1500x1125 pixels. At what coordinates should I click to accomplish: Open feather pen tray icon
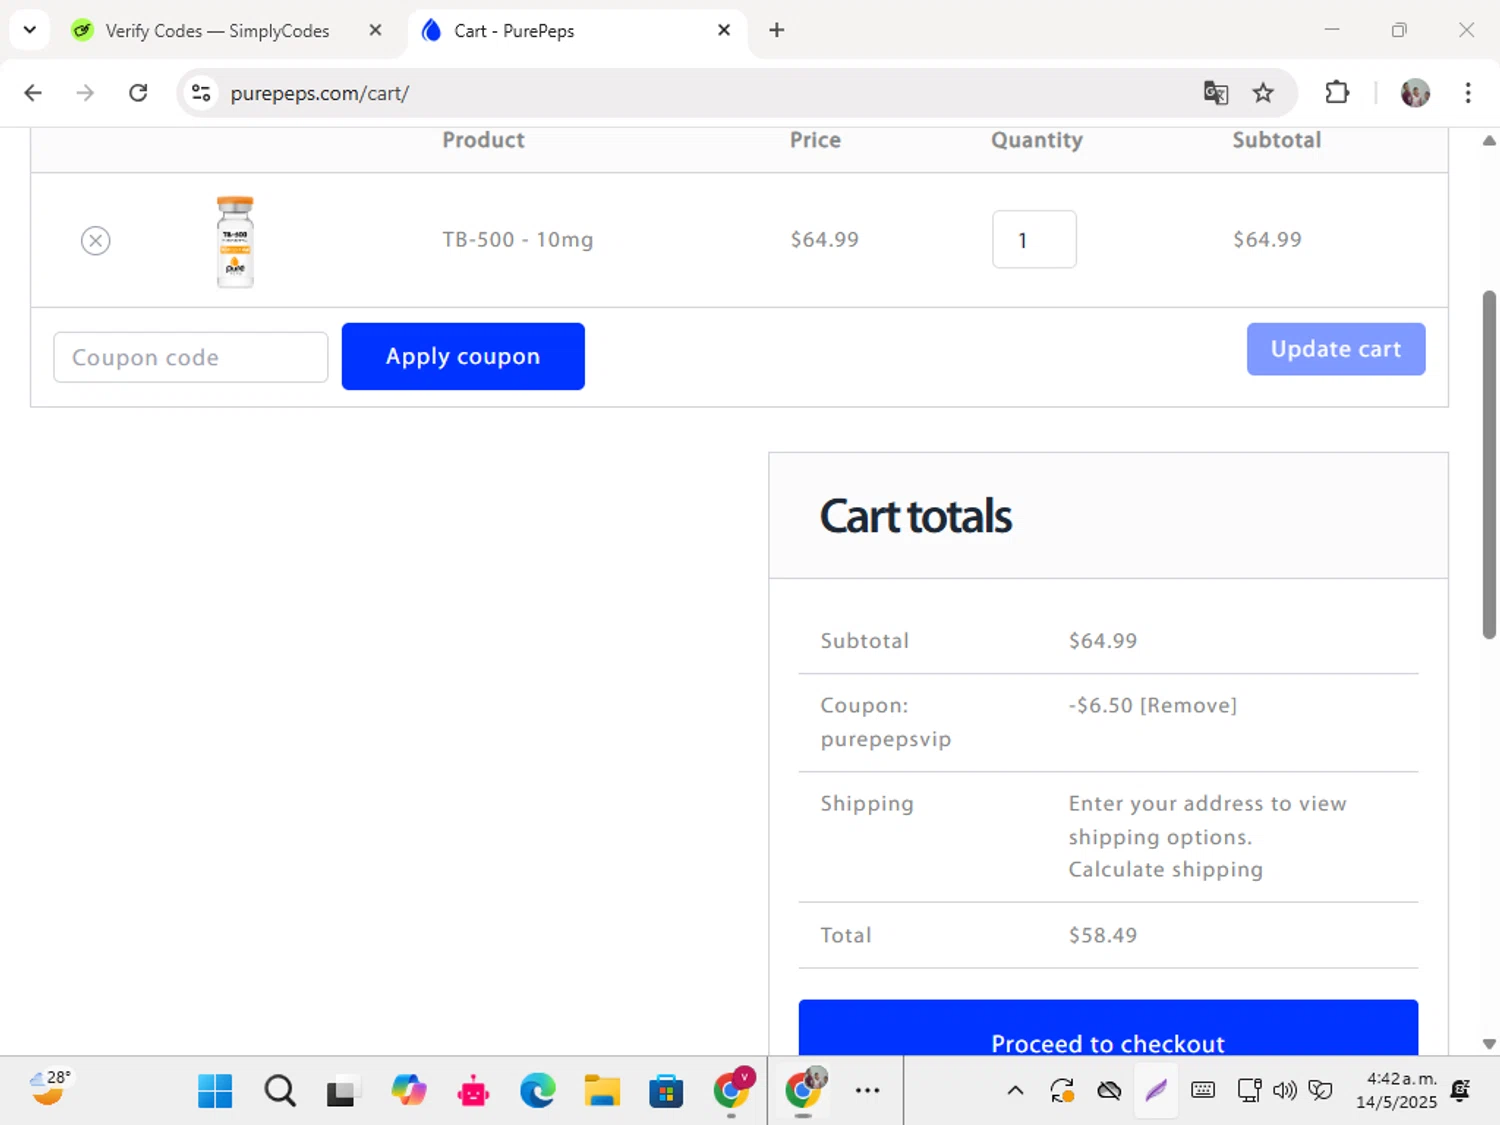[1156, 1091]
